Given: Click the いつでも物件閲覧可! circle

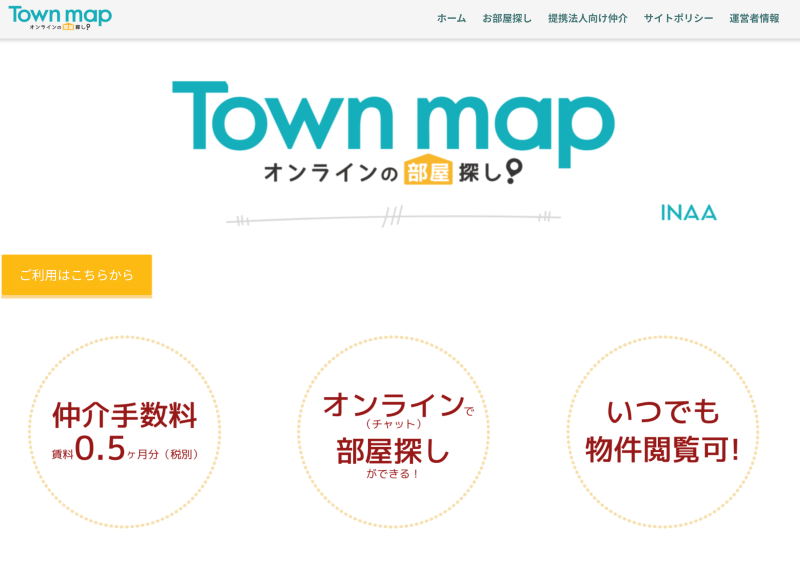Looking at the screenshot, I should [x=663, y=432].
